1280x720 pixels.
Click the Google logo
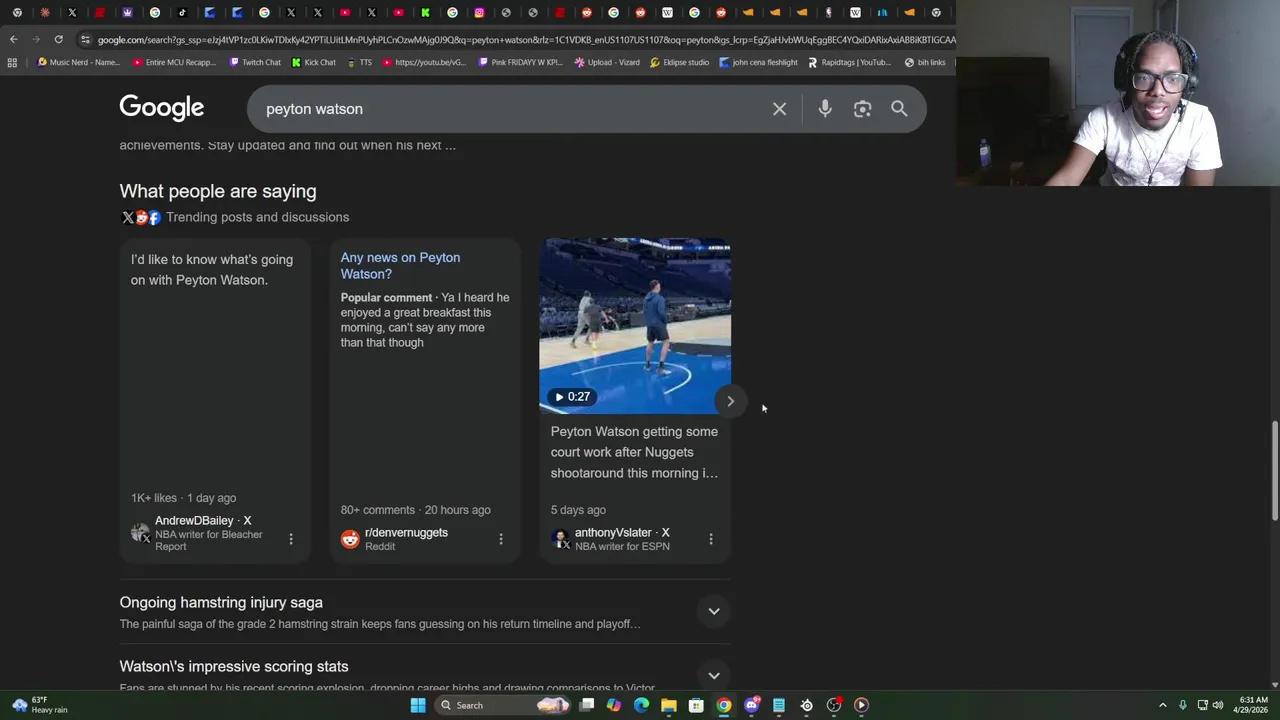[x=162, y=108]
